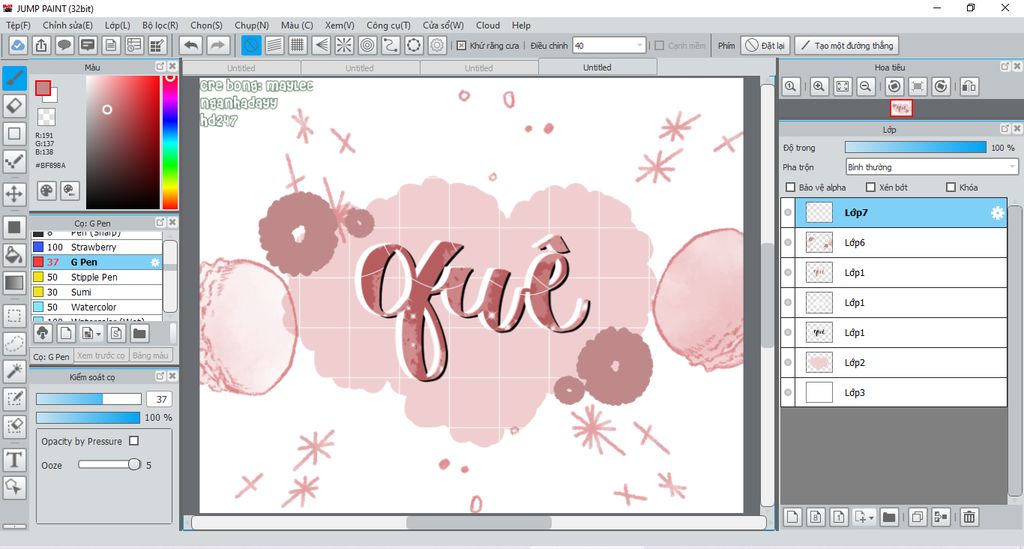Enable crisscross grid snap guide
Image resolution: width=1024 pixels, height=549 pixels.
pos(298,46)
